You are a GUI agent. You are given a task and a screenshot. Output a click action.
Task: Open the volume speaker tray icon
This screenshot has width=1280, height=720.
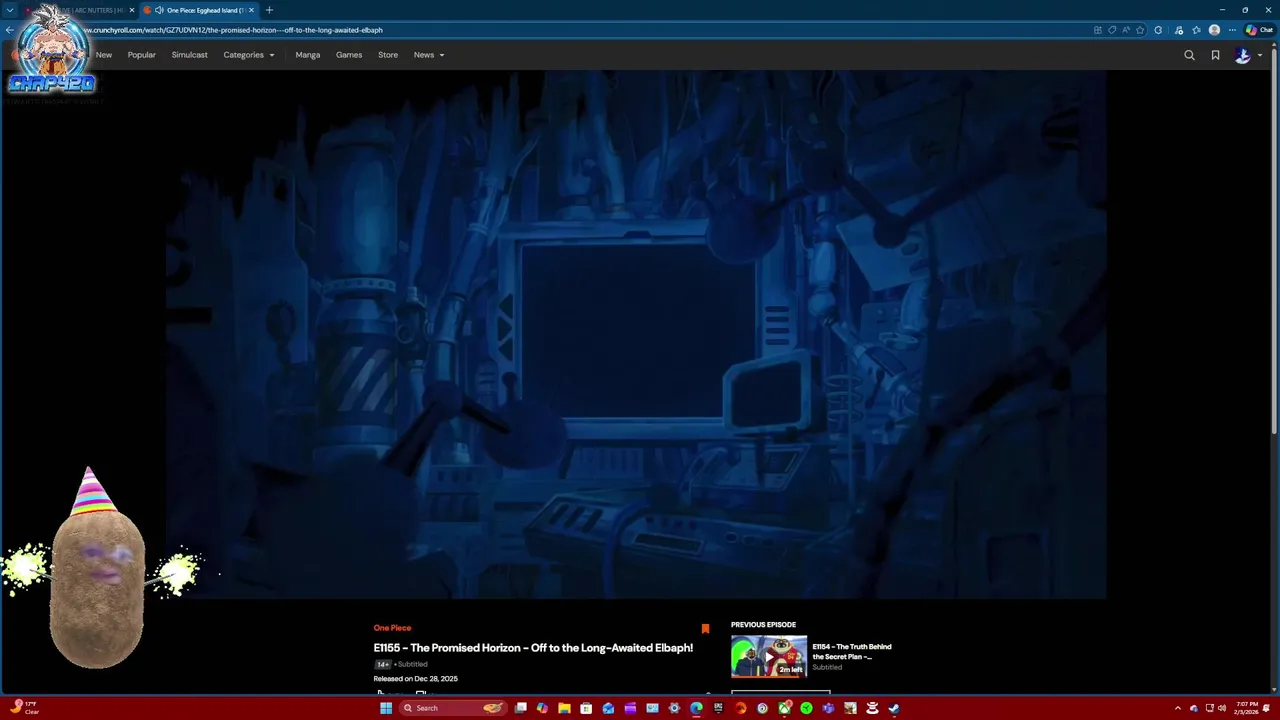pos(1221,708)
